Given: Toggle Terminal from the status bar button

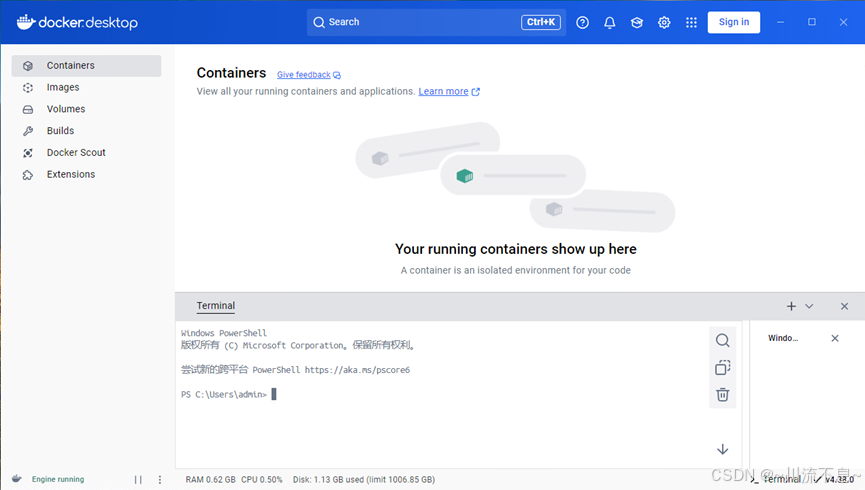Looking at the screenshot, I should [777, 480].
